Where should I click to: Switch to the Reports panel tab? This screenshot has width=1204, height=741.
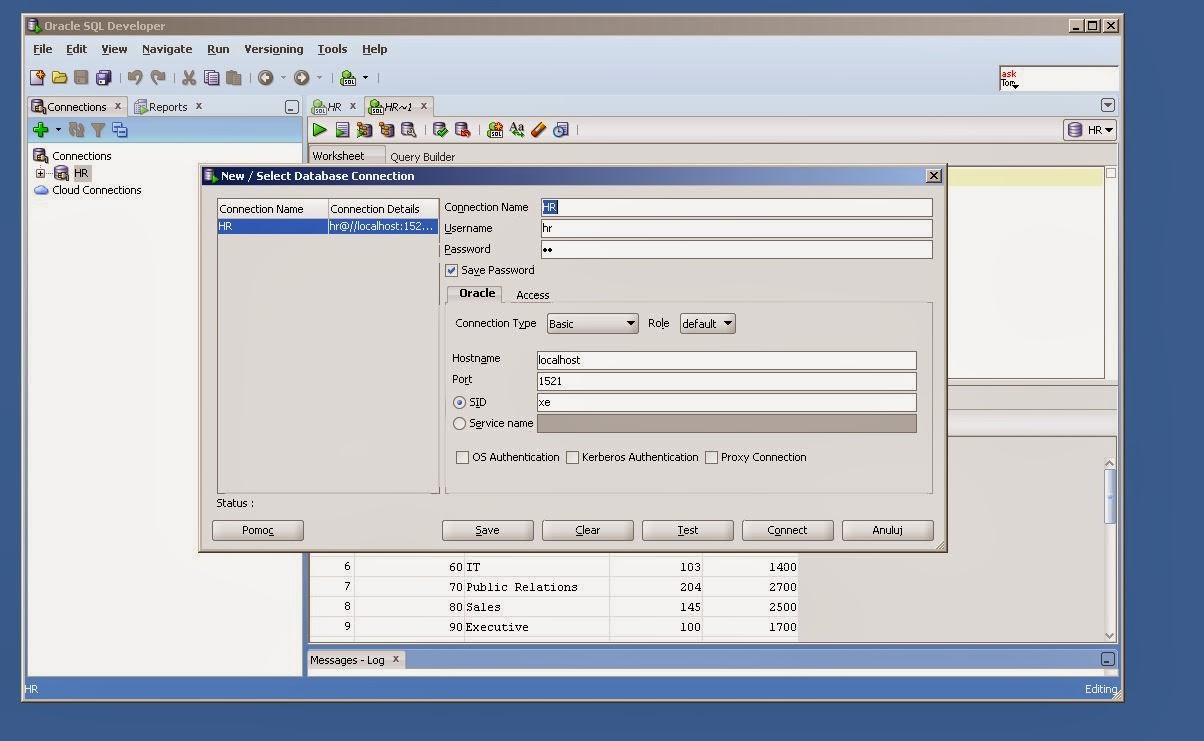click(x=168, y=107)
